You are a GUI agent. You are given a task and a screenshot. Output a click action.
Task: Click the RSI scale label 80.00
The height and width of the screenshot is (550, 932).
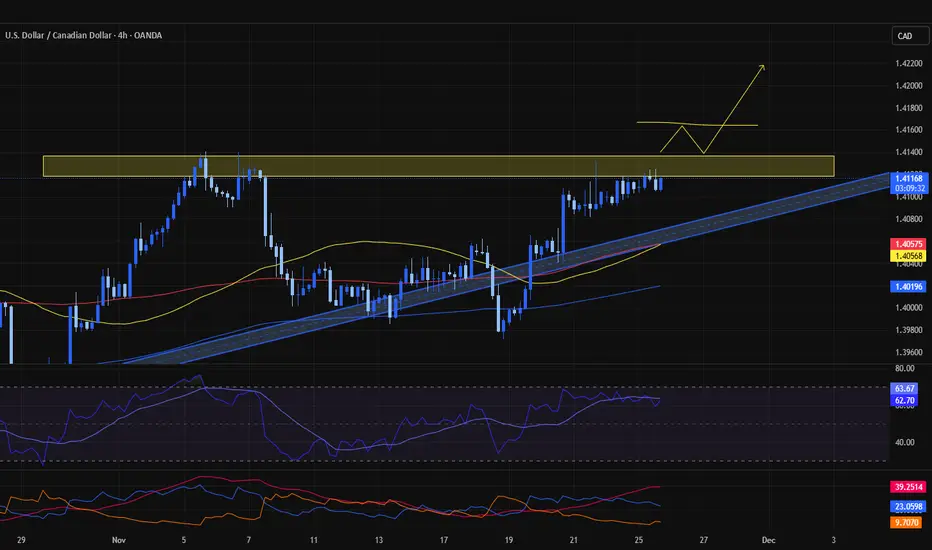pyautogui.click(x=905, y=369)
